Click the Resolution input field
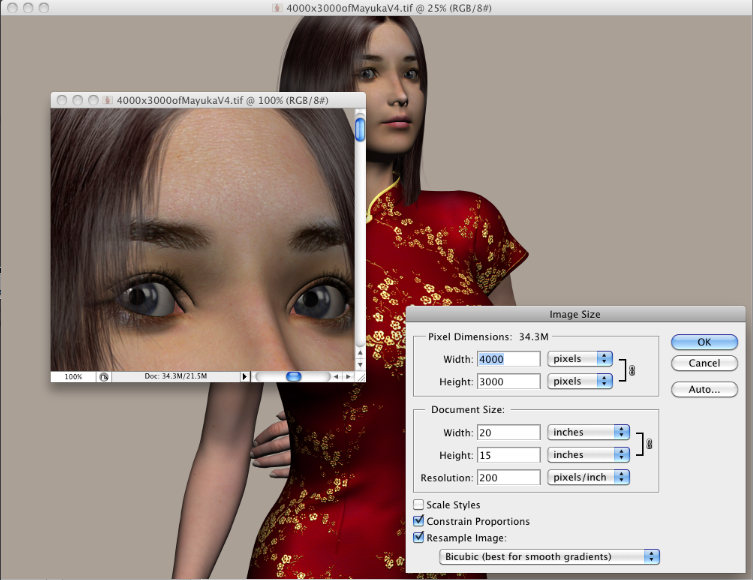The width and height of the screenshot is (753, 580). click(x=509, y=477)
